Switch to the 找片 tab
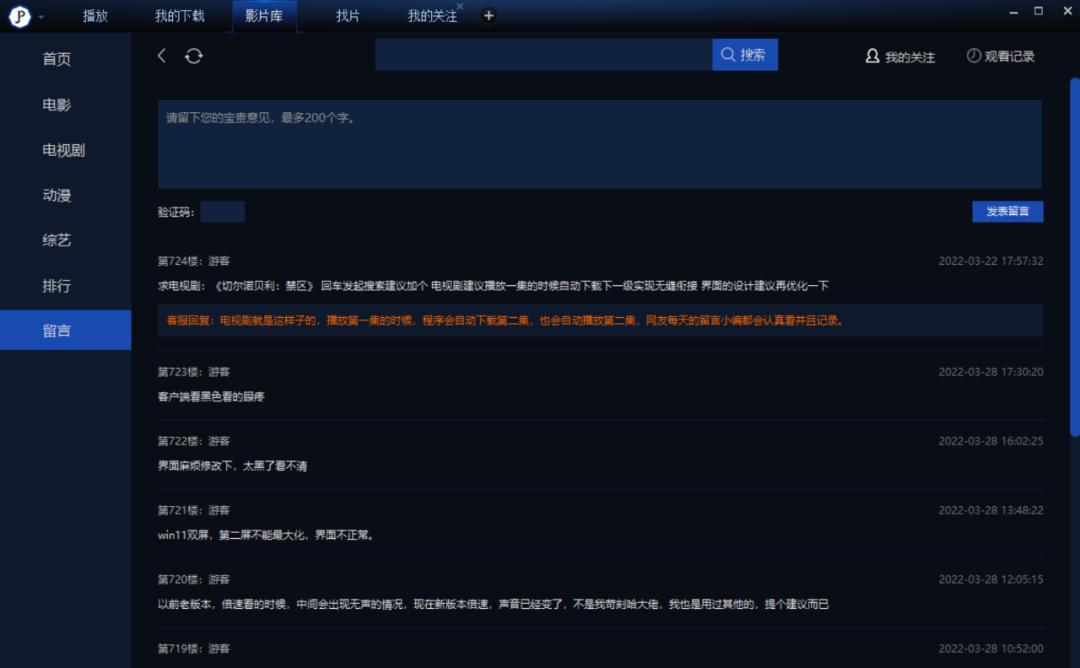This screenshot has width=1080, height=668. pyautogui.click(x=346, y=16)
